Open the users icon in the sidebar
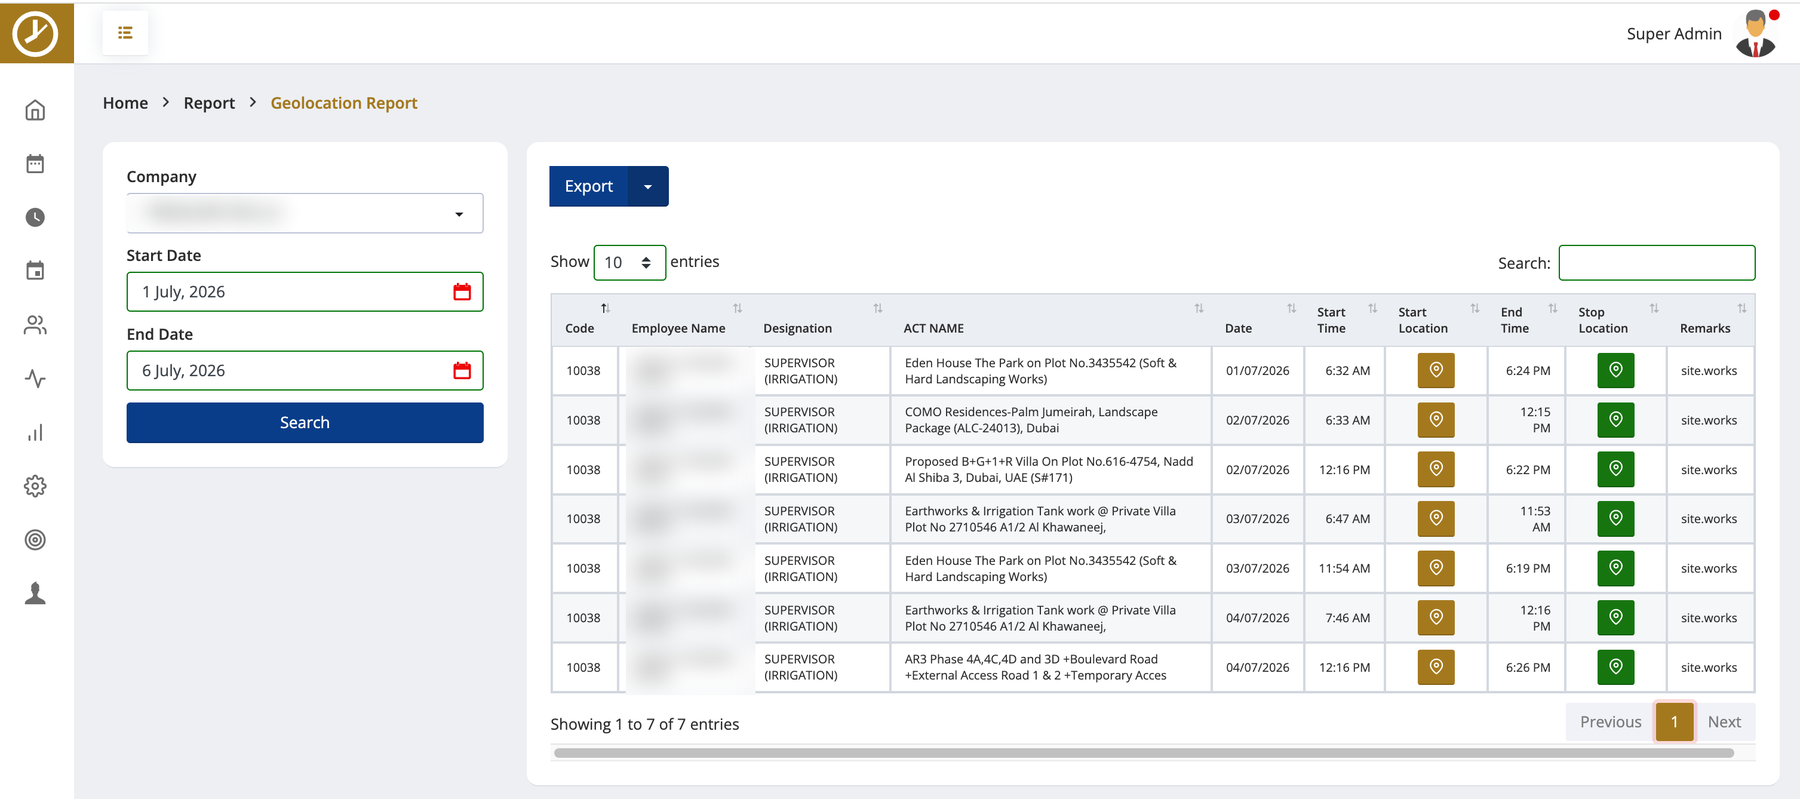This screenshot has width=1800, height=799. (35, 325)
